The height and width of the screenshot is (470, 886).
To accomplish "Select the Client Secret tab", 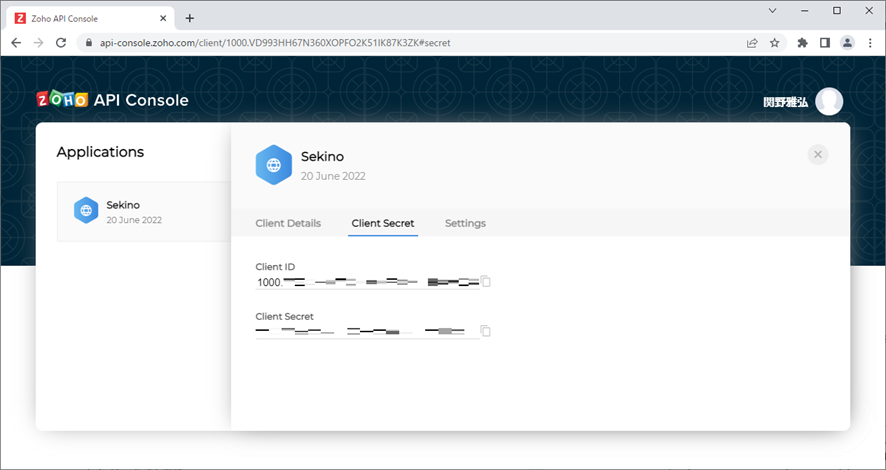I will pyautogui.click(x=383, y=223).
